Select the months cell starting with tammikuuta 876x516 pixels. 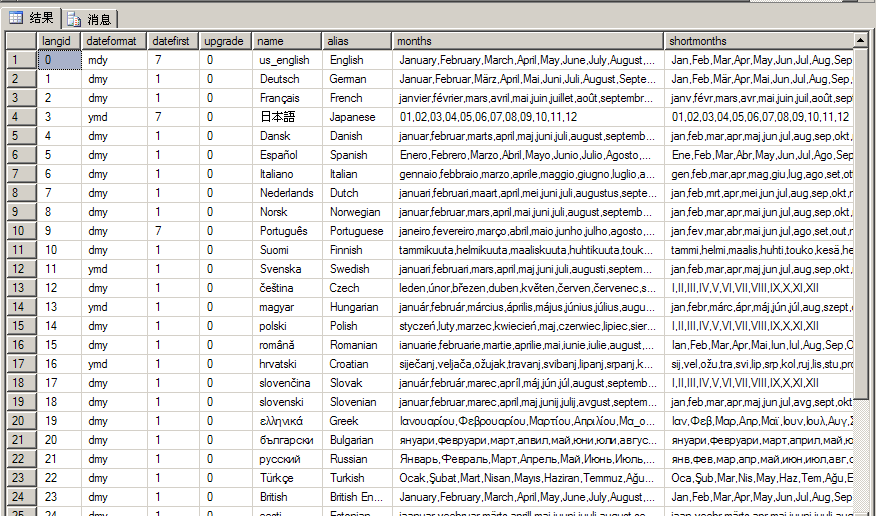click(x=527, y=250)
